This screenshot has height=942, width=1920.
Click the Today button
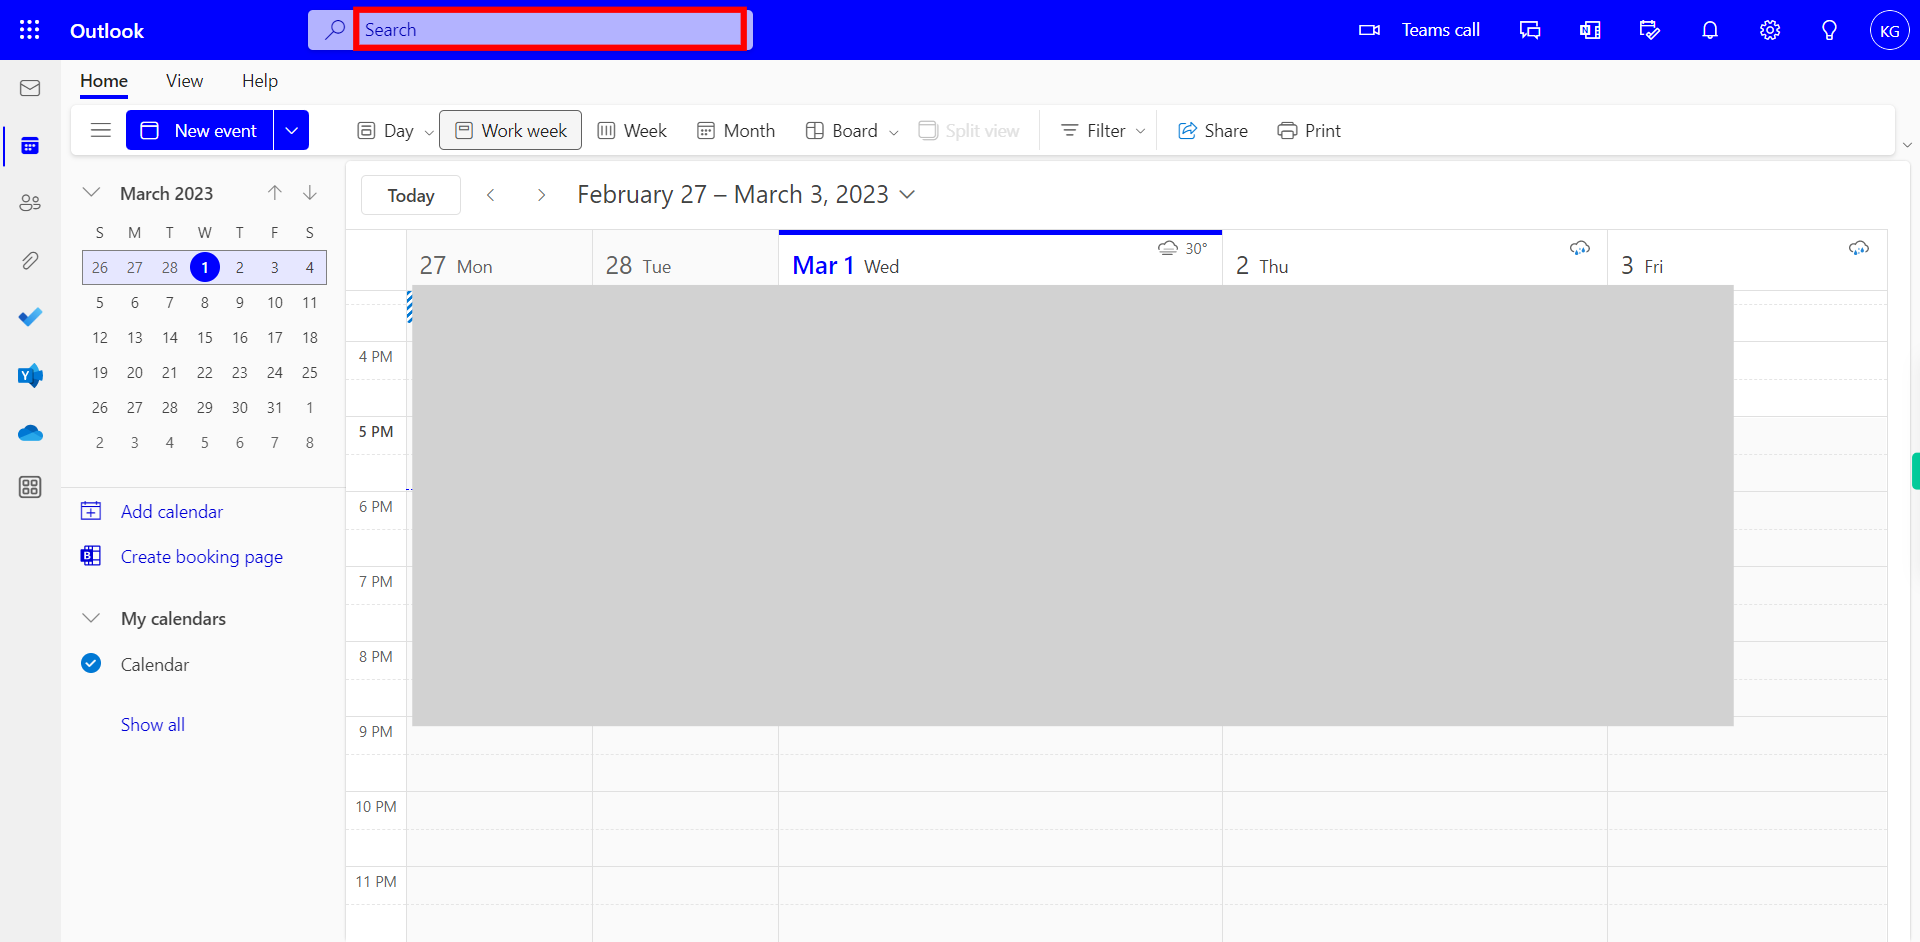(x=411, y=195)
